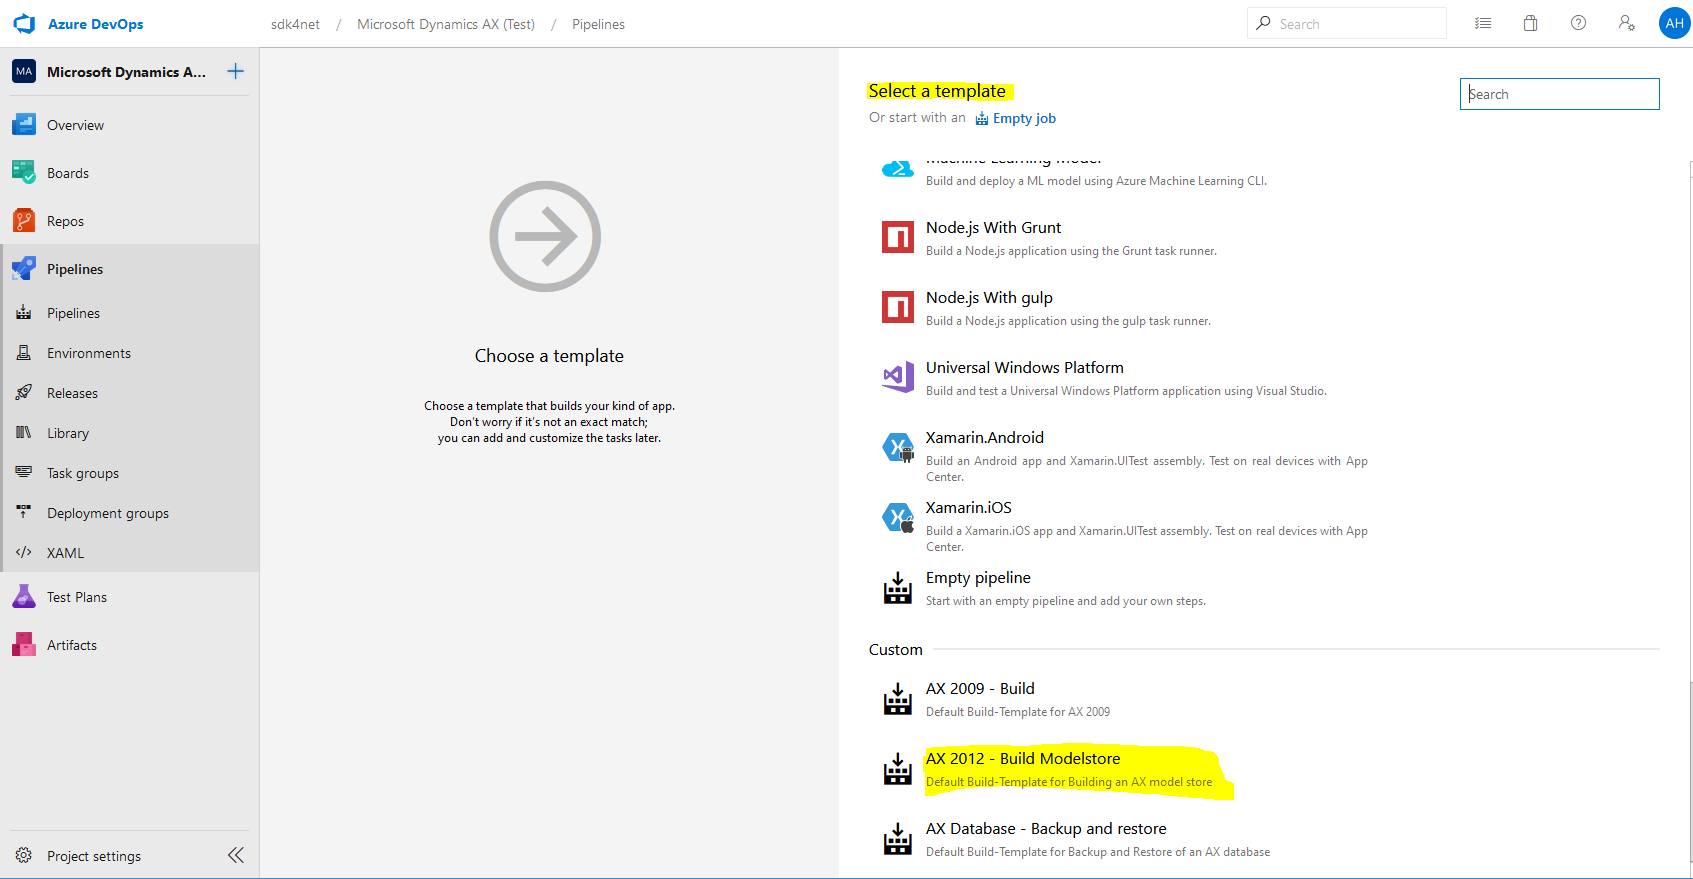The image size is (1693, 879).
Task: Click the header search magnifier icon
Action: click(1264, 23)
